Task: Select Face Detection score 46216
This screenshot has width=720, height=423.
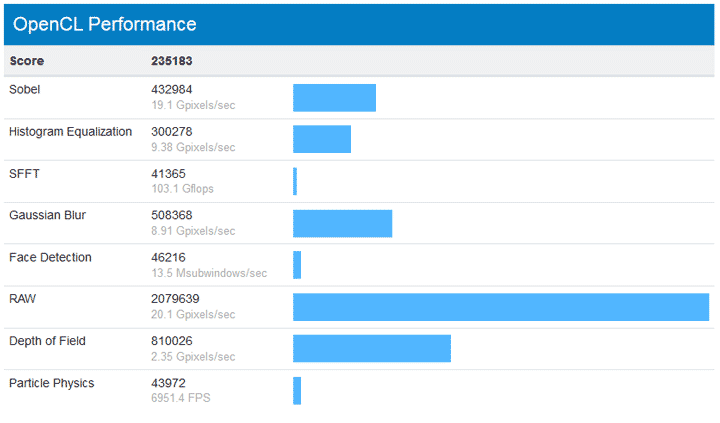Action: 169,258
